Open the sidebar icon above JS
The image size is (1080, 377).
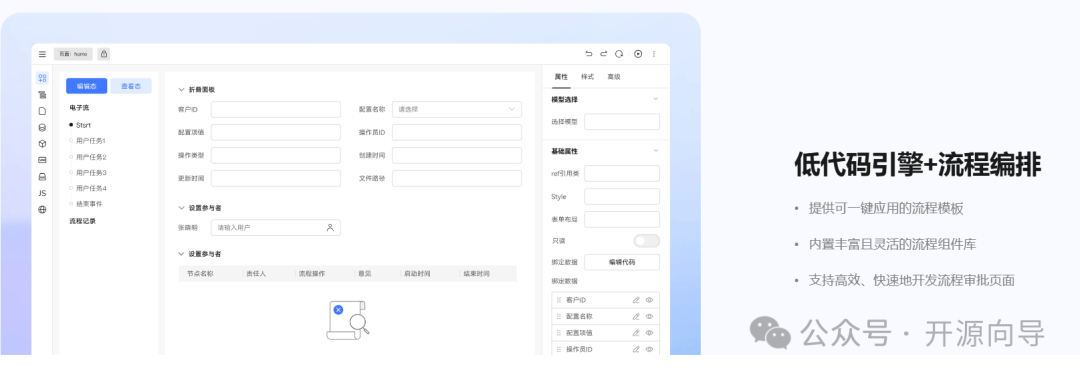click(x=43, y=176)
